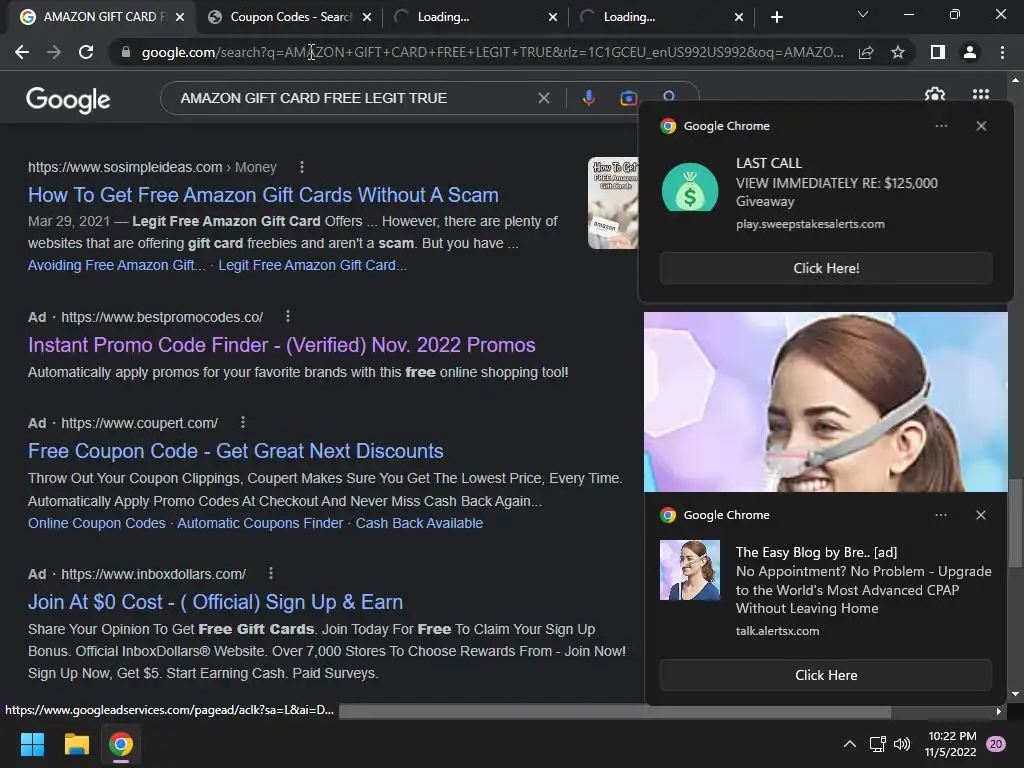The height and width of the screenshot is (768, 1024).
Task: Open the tab search chevron
Action: [x=863, y=14]
